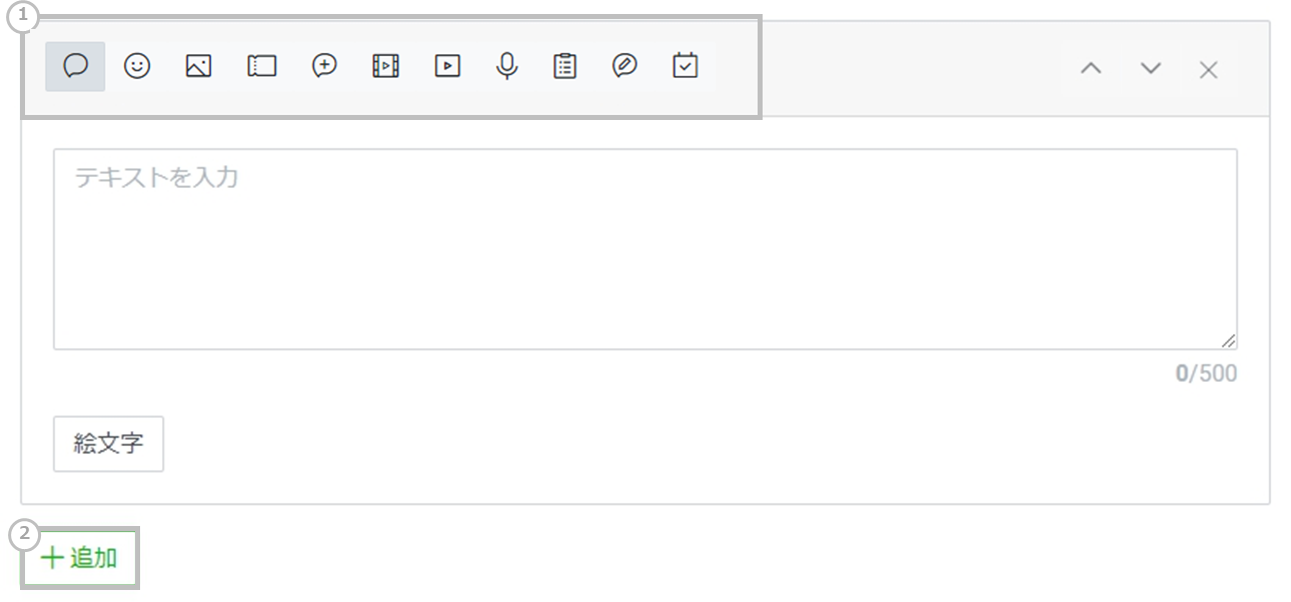
Task: Select the calendar checkmark icon
Action: point(685,67)
